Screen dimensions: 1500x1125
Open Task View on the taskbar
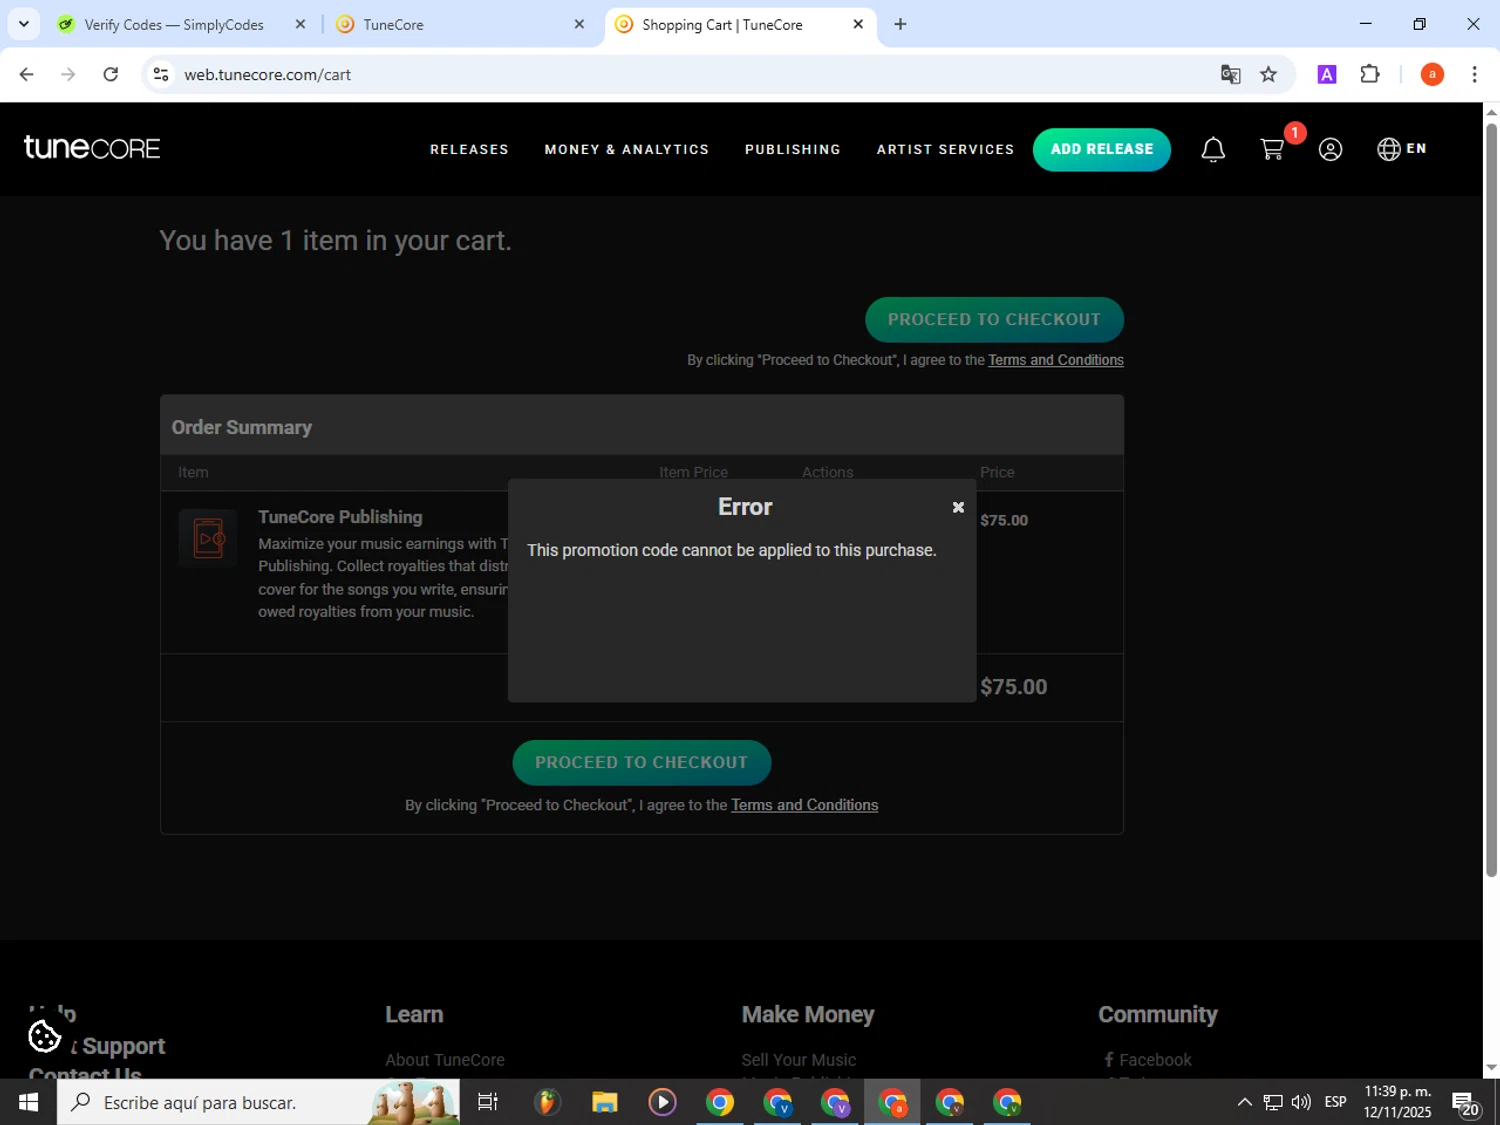click(488, 1102)
